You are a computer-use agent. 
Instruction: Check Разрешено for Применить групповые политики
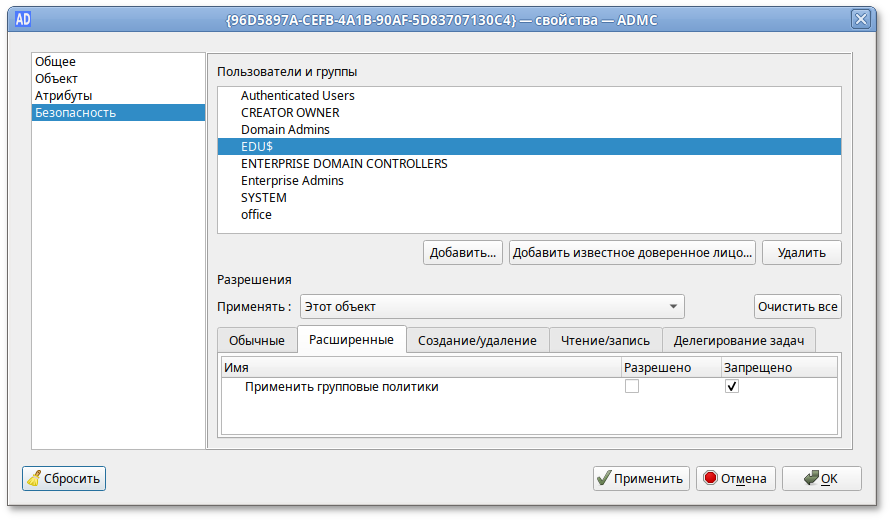coord(632,387)
